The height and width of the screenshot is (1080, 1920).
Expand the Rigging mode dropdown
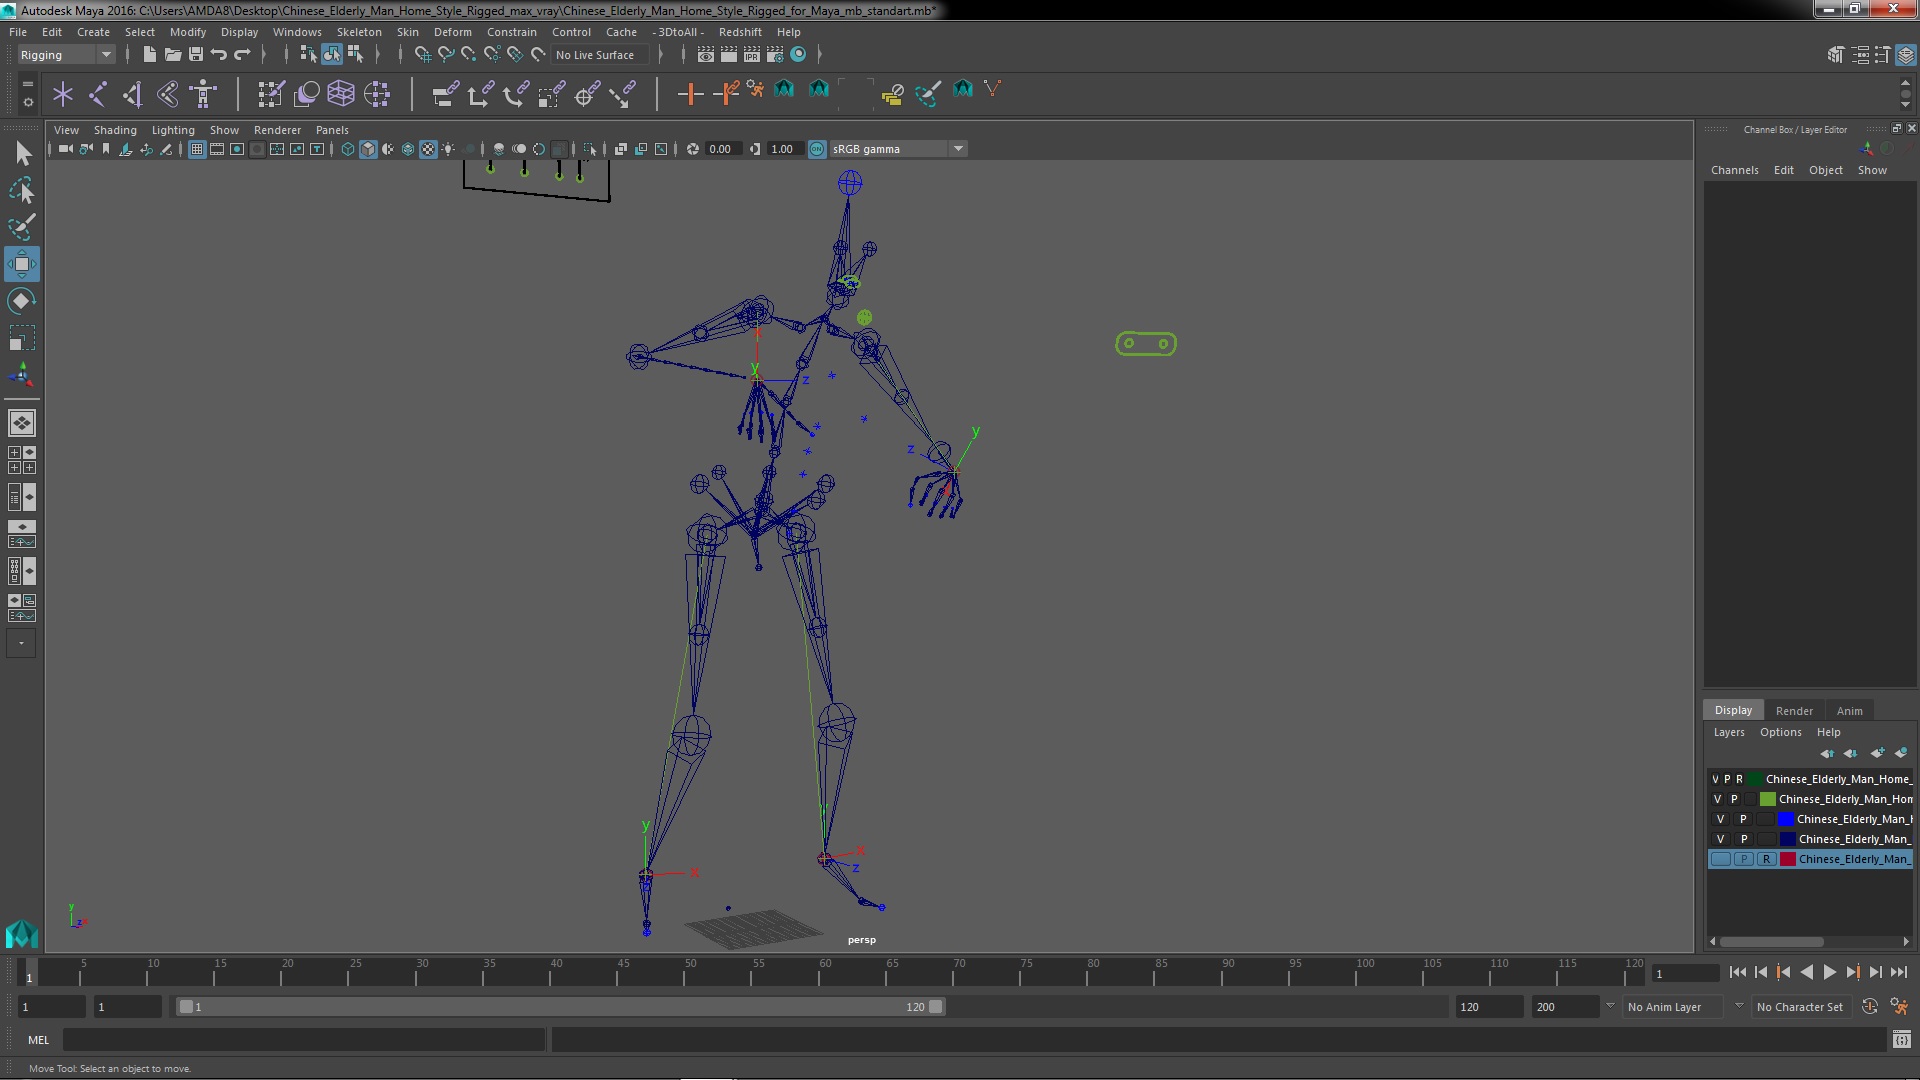(x=104, y=54)
